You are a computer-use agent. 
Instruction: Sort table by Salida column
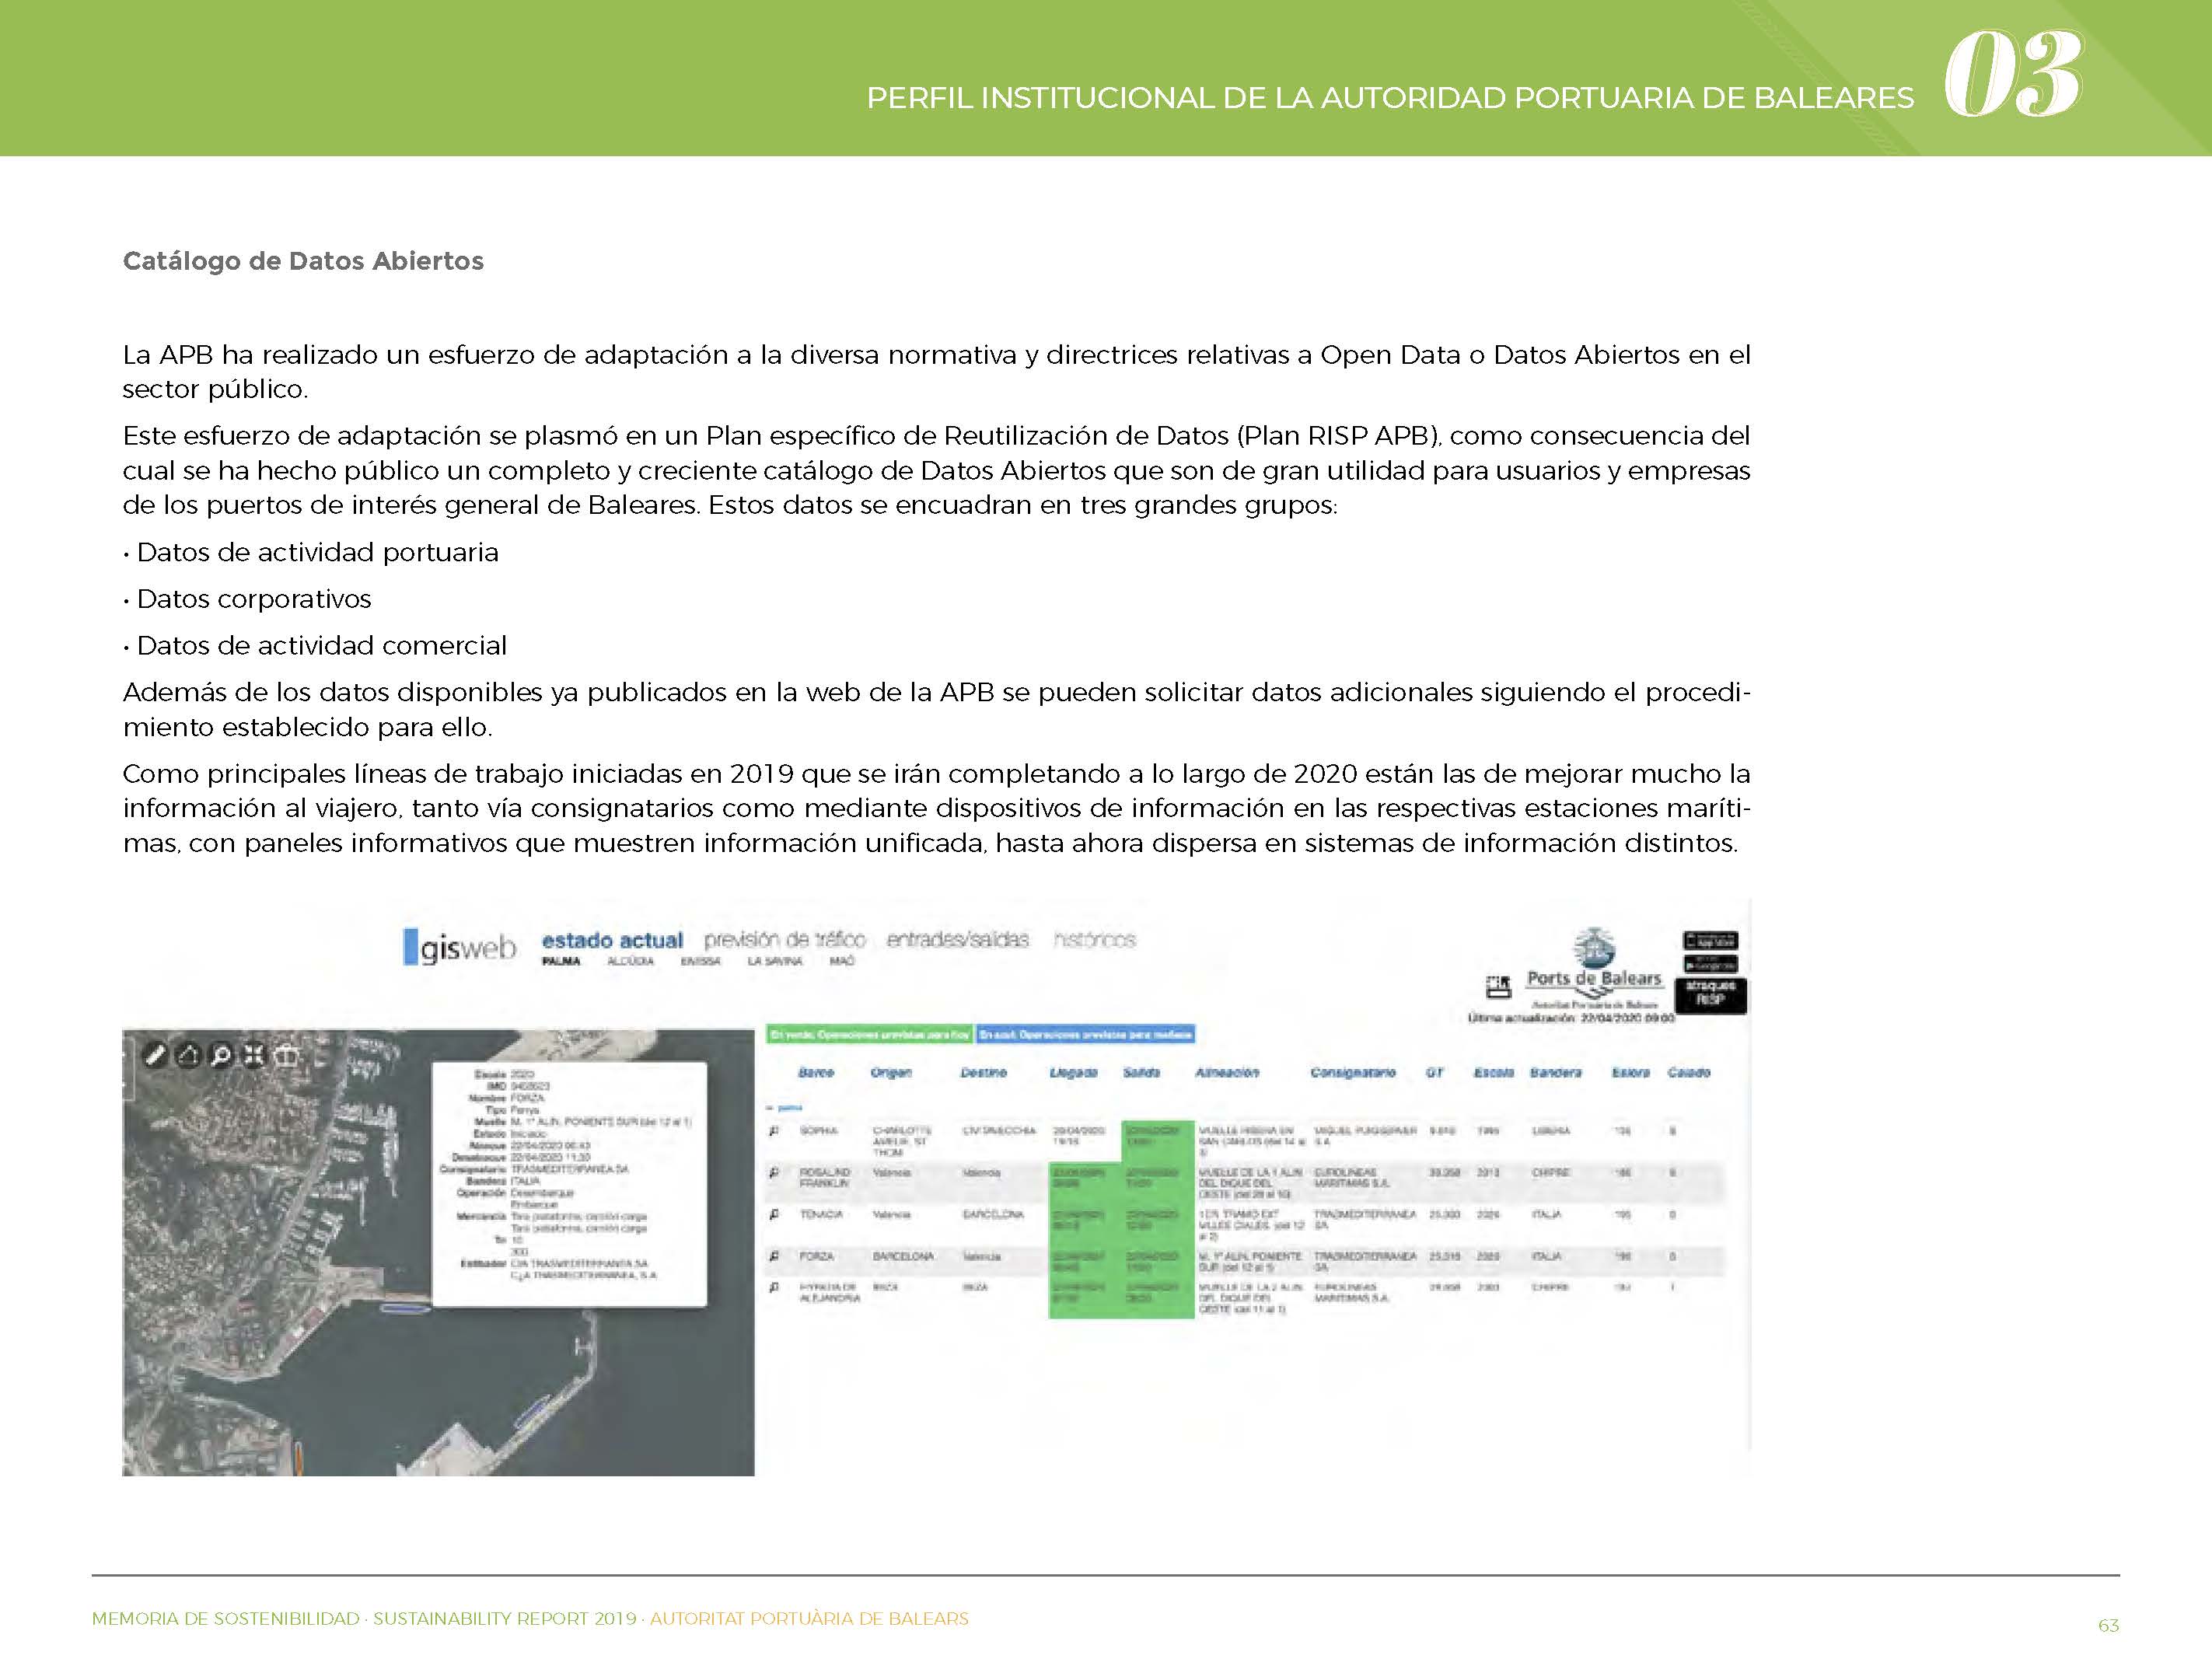point(1141,1072)
